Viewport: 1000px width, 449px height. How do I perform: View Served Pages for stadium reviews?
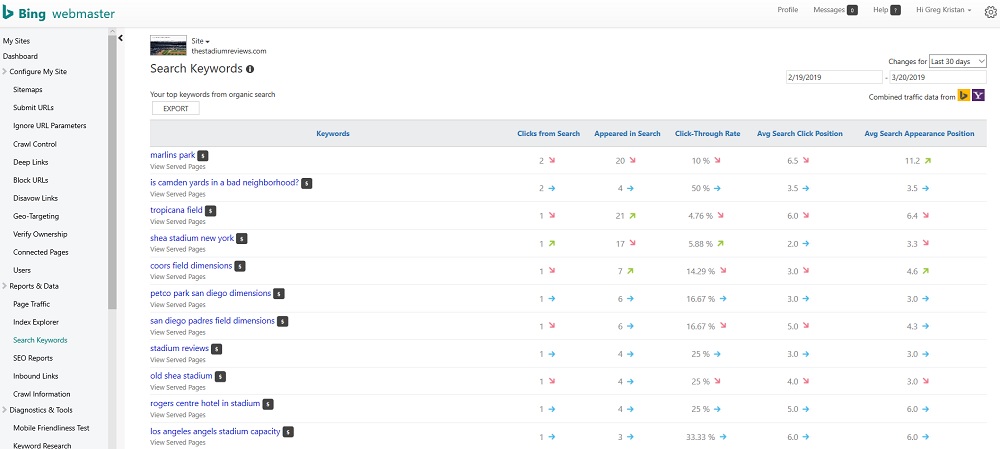coord(178,360)
